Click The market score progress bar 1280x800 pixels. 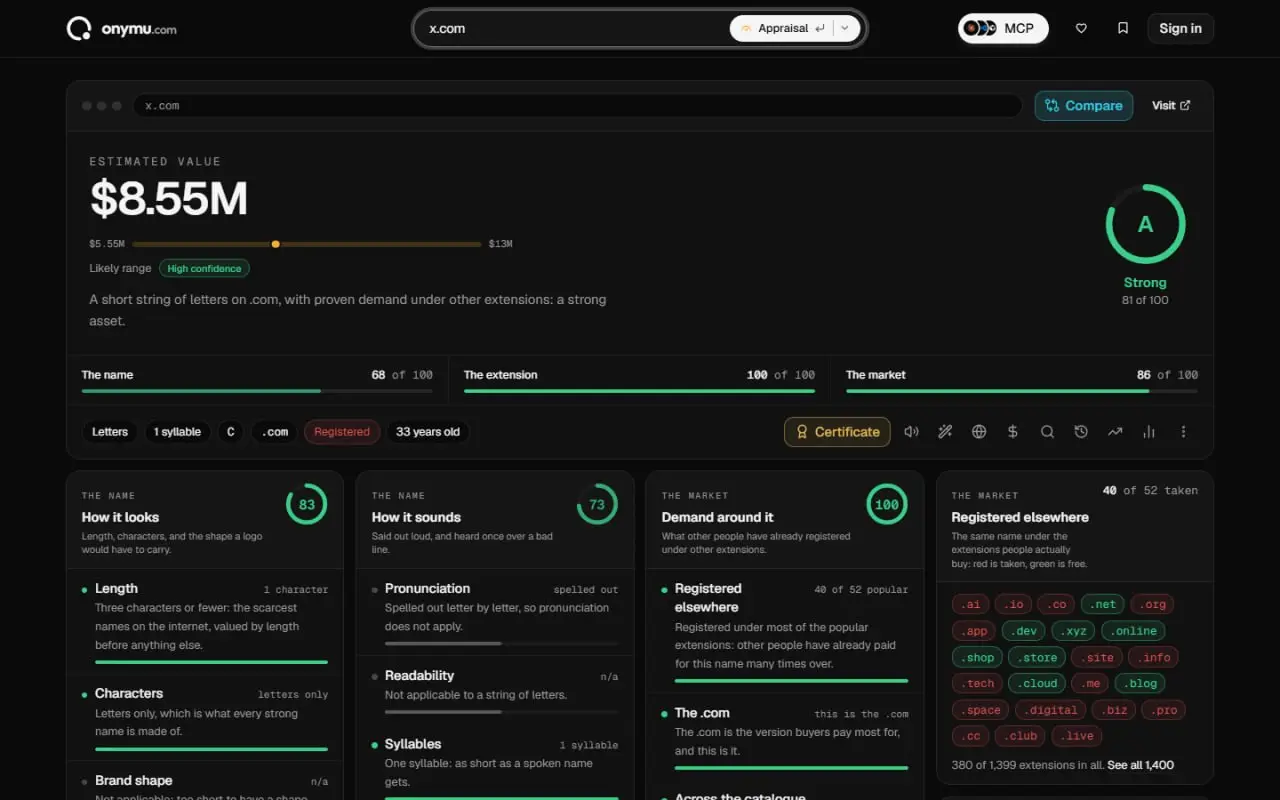tap(1022, 391)
